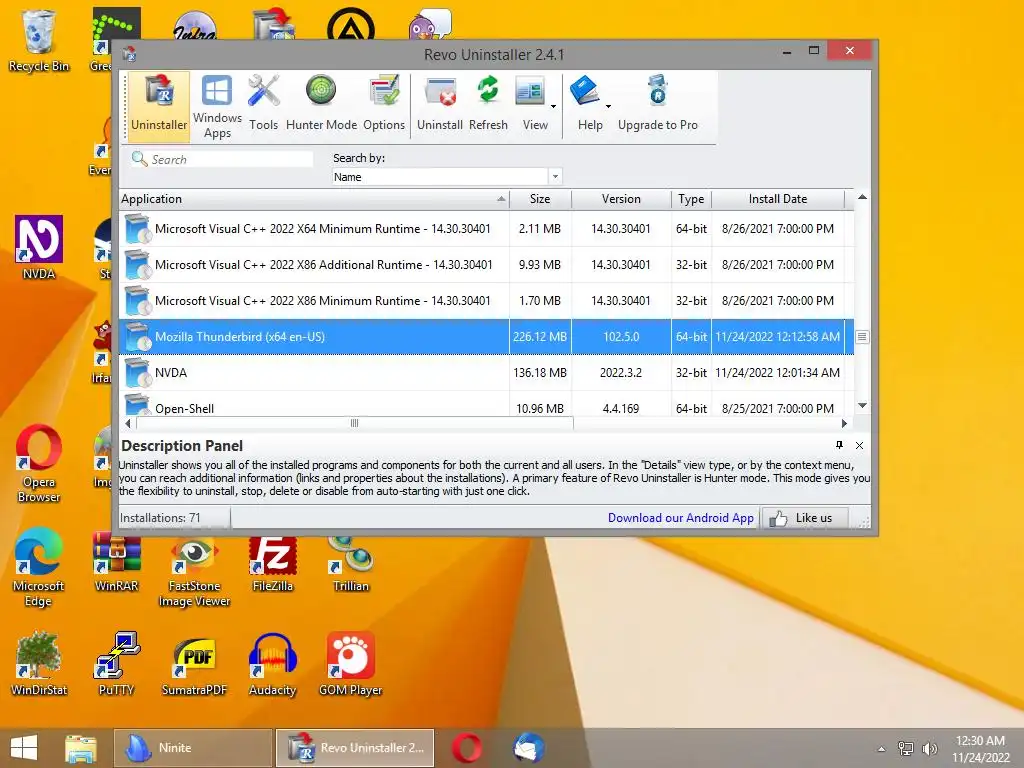Click scroll down arrow of program list
This screenshot has height=768, width=1024.
pyautogui.click(x=862, y=406)
